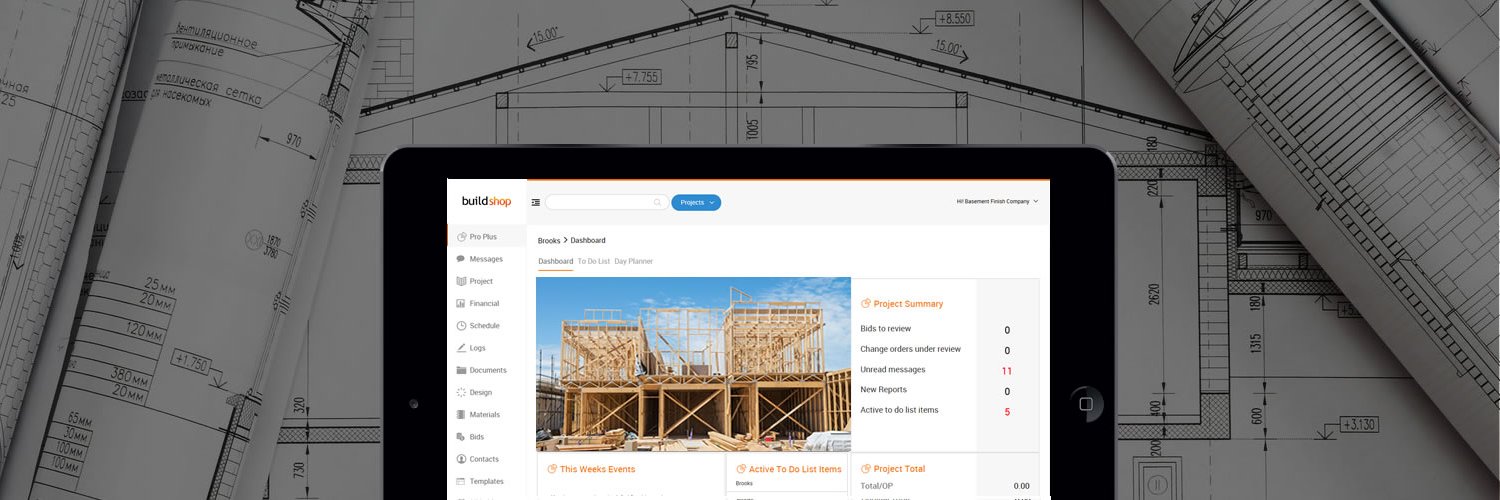The image size is (1500, 500).
Task: Click the Bids to review row label
Action: click(886, 329)
